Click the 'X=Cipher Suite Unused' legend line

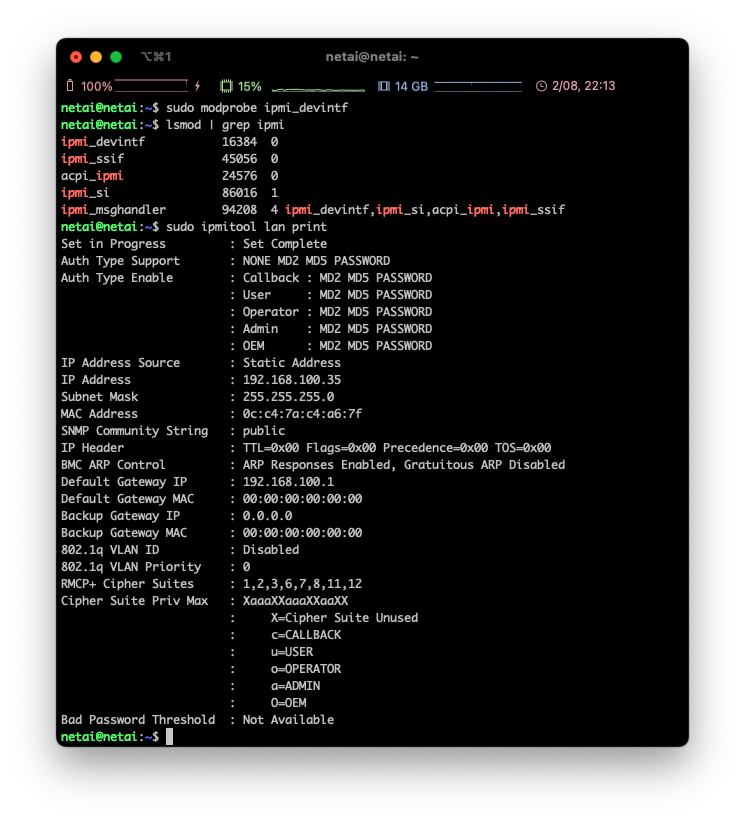coord(344,618)
